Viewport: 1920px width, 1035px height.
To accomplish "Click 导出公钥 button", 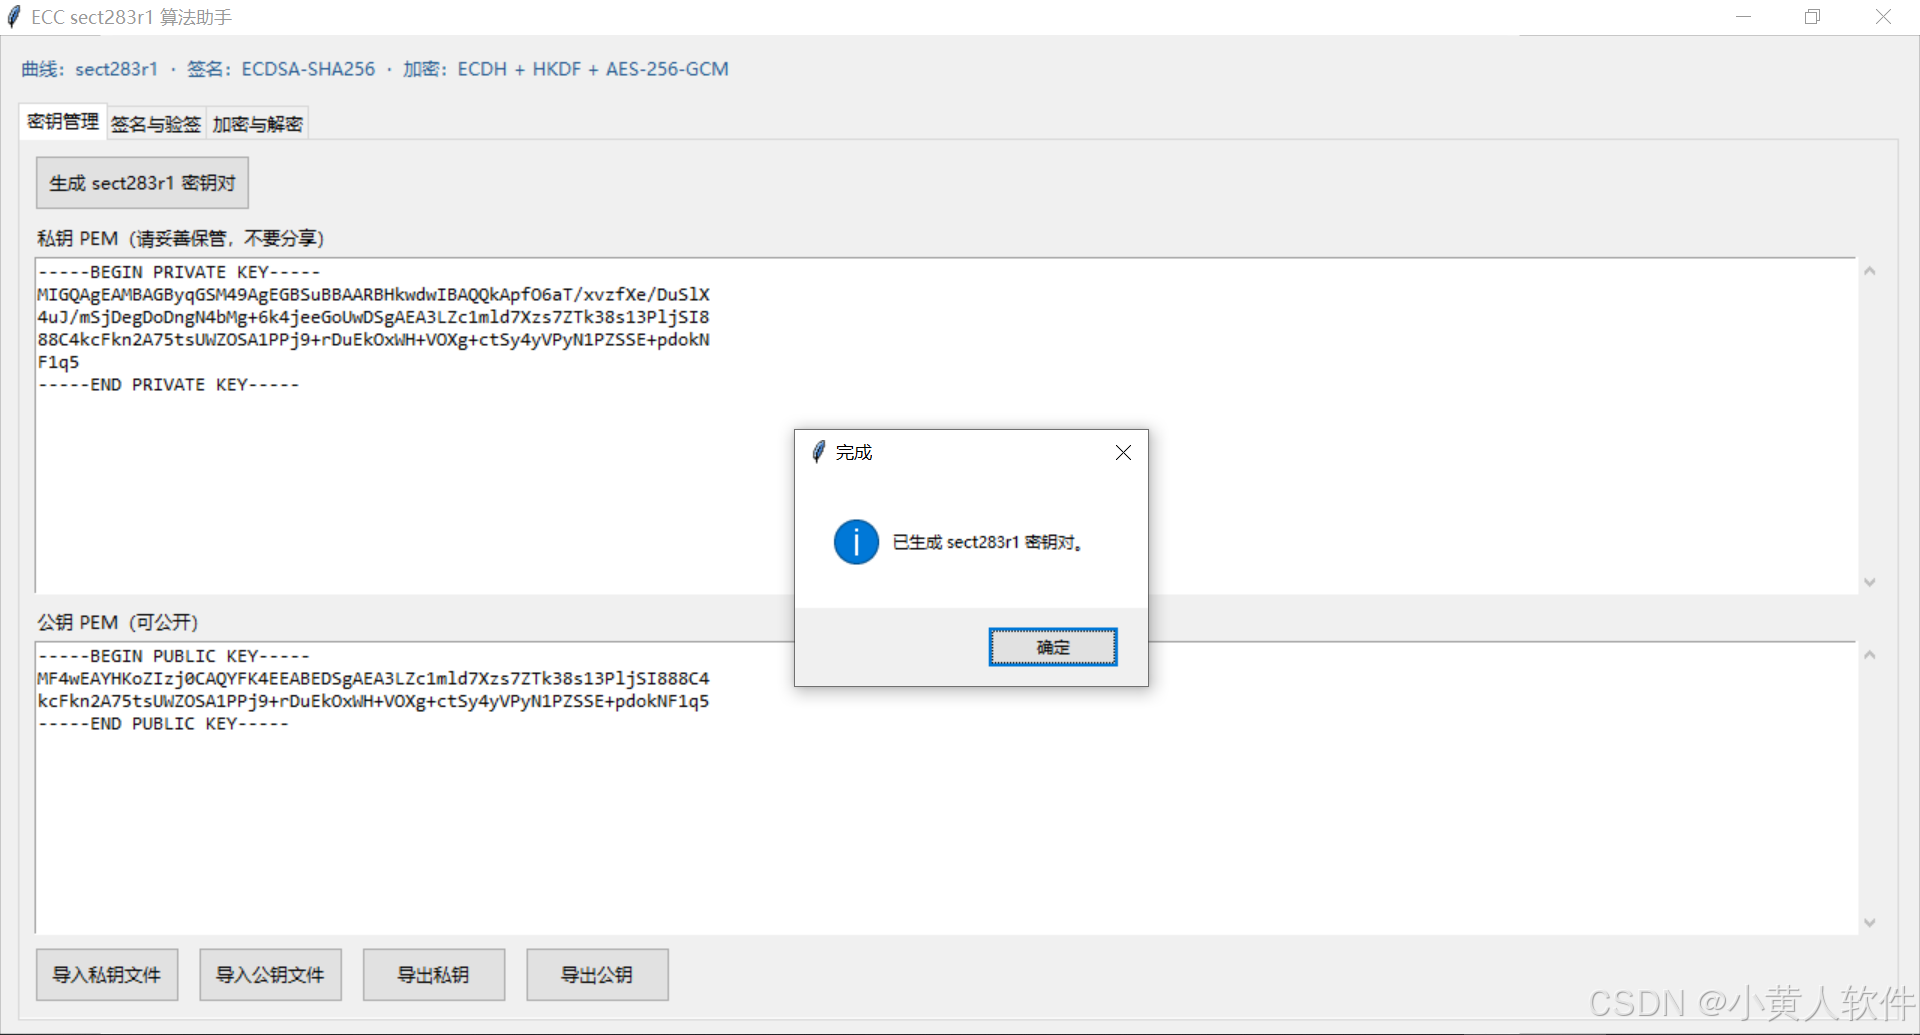I will [x=597, y=974].
